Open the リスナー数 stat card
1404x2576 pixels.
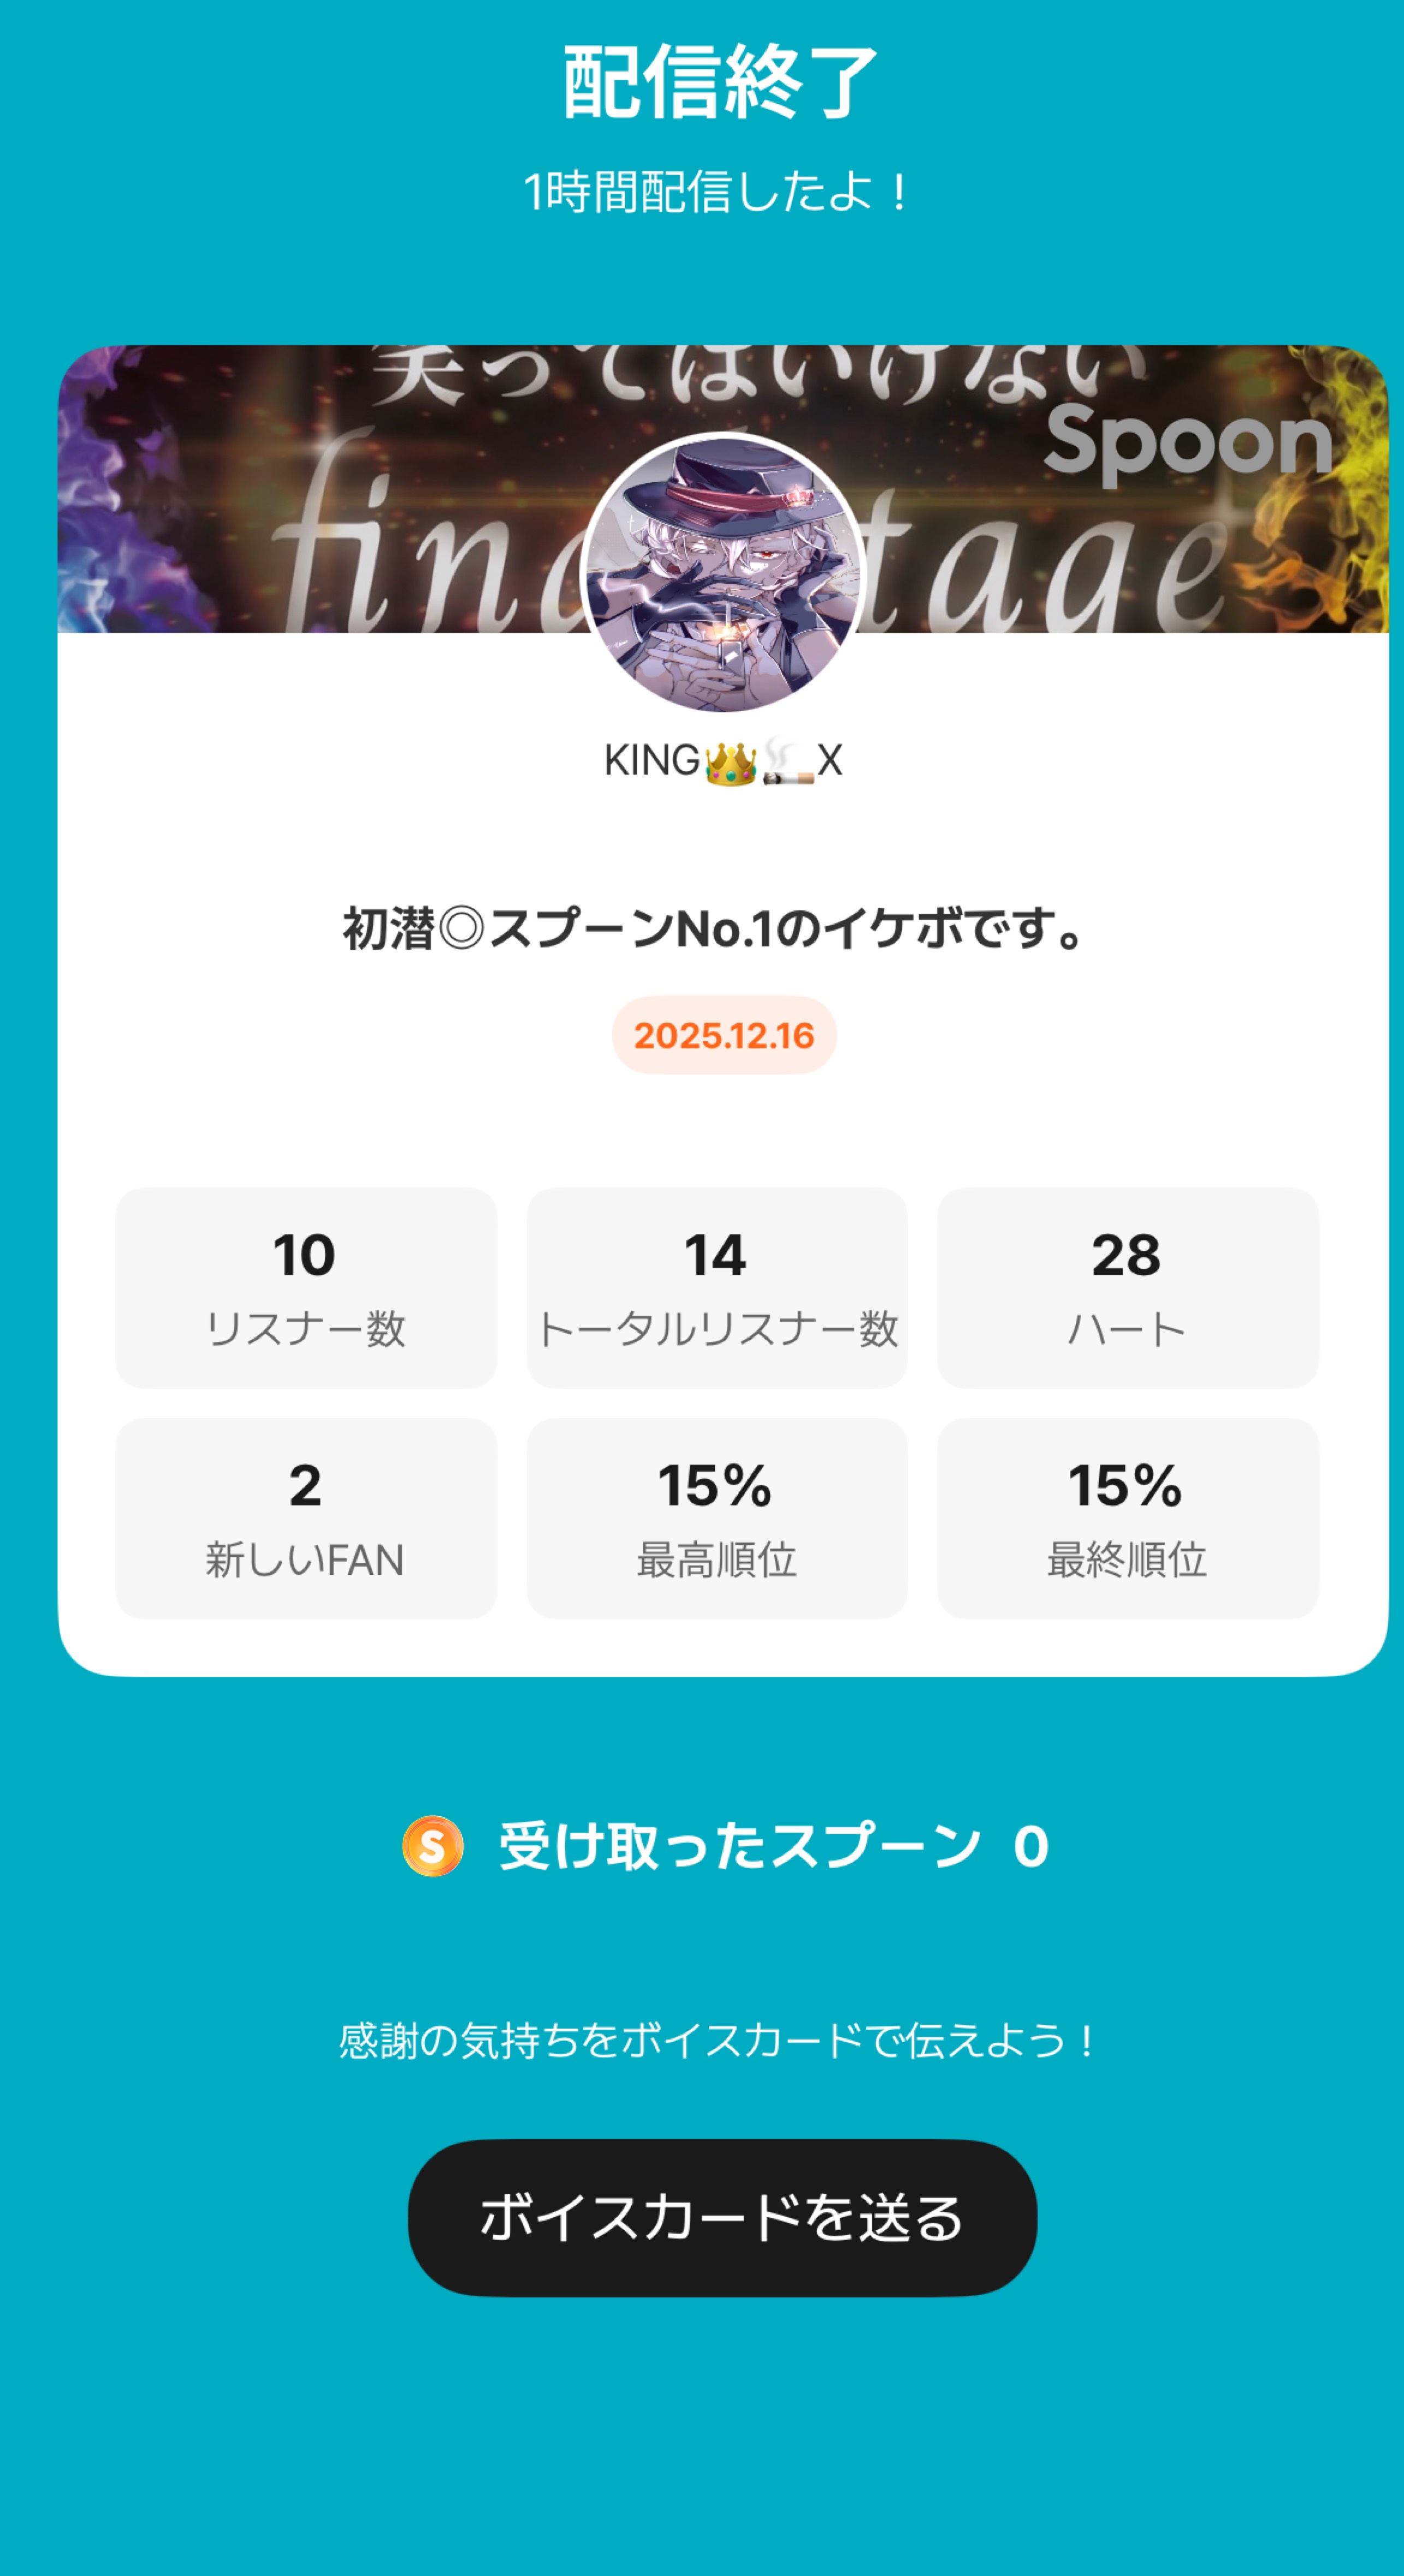306,1288
